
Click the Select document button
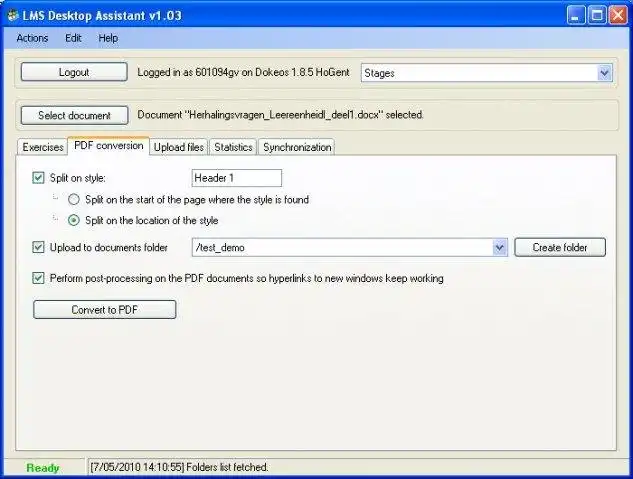(74, 115)
